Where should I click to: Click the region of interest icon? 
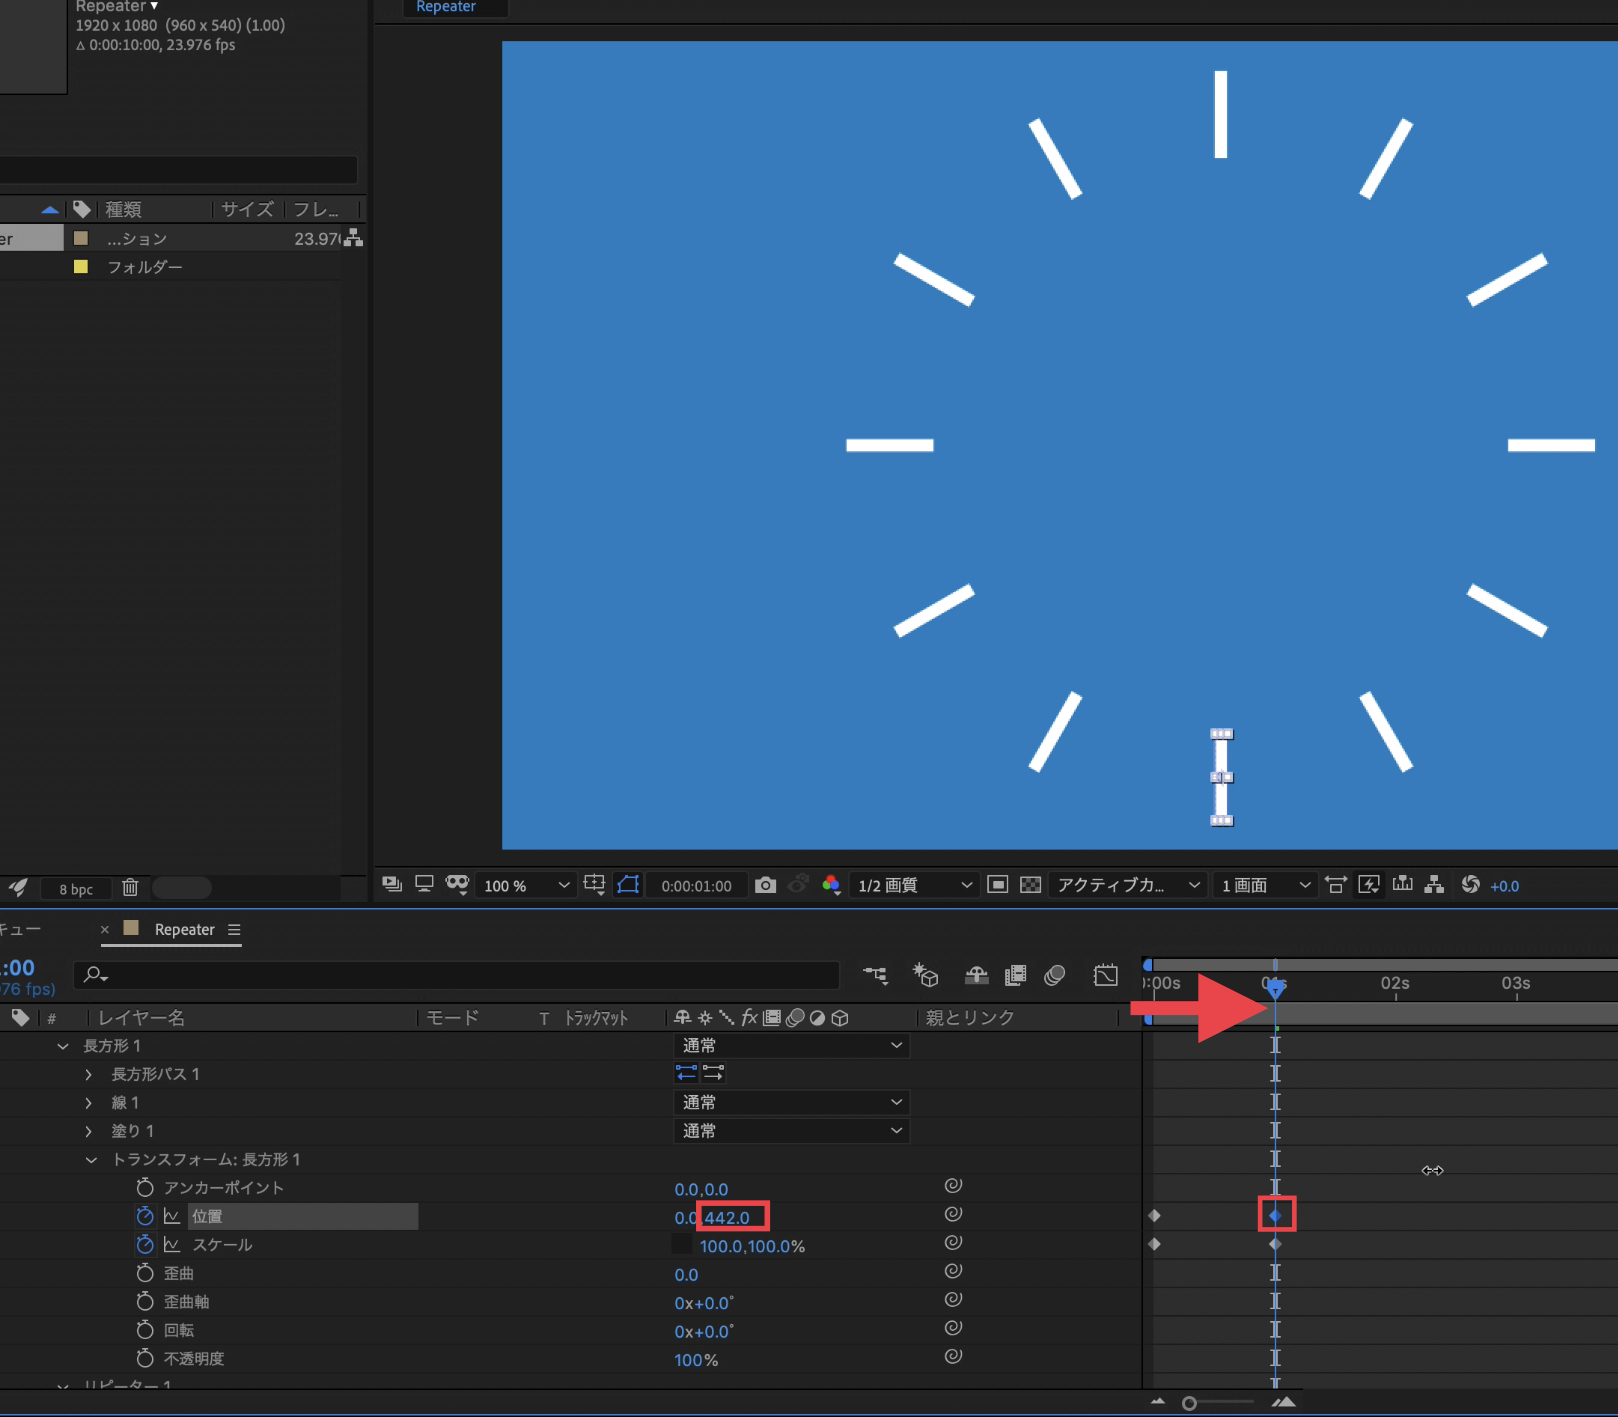997,885
